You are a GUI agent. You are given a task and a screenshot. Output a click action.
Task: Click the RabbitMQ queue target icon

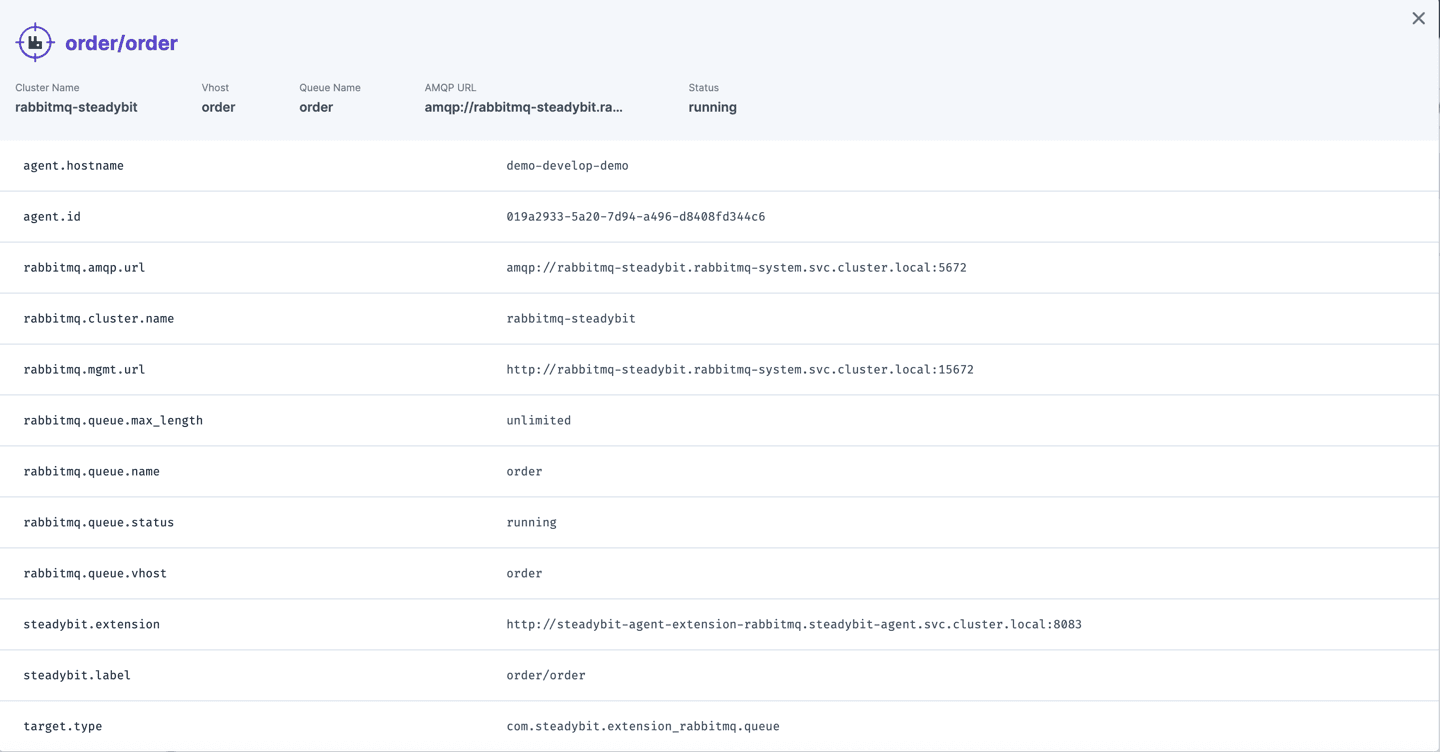tap(33, 41)
